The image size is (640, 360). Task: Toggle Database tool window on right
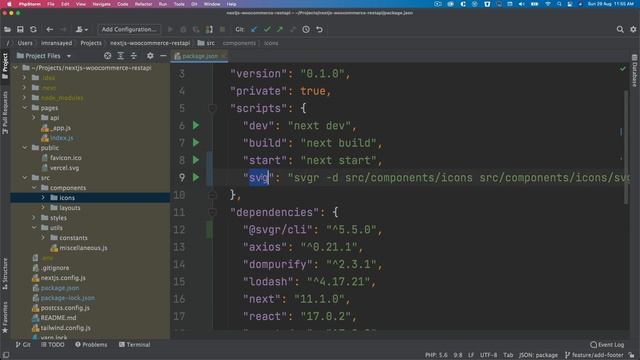(634, 71)
